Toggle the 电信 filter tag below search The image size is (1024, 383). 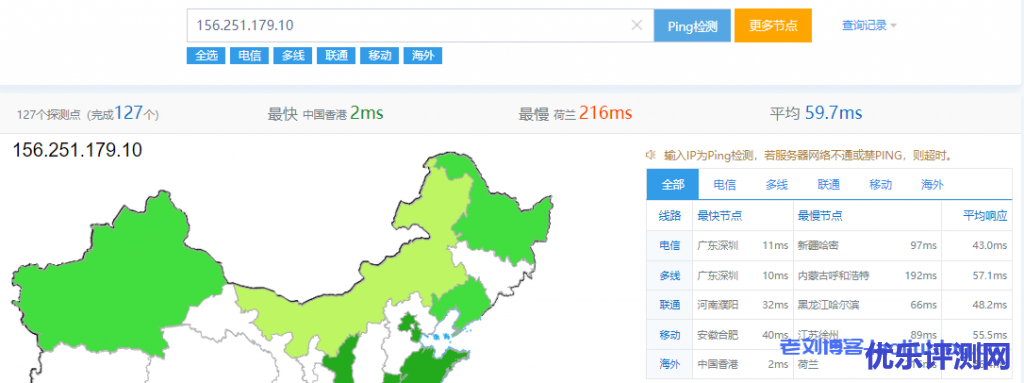[249, 56]
